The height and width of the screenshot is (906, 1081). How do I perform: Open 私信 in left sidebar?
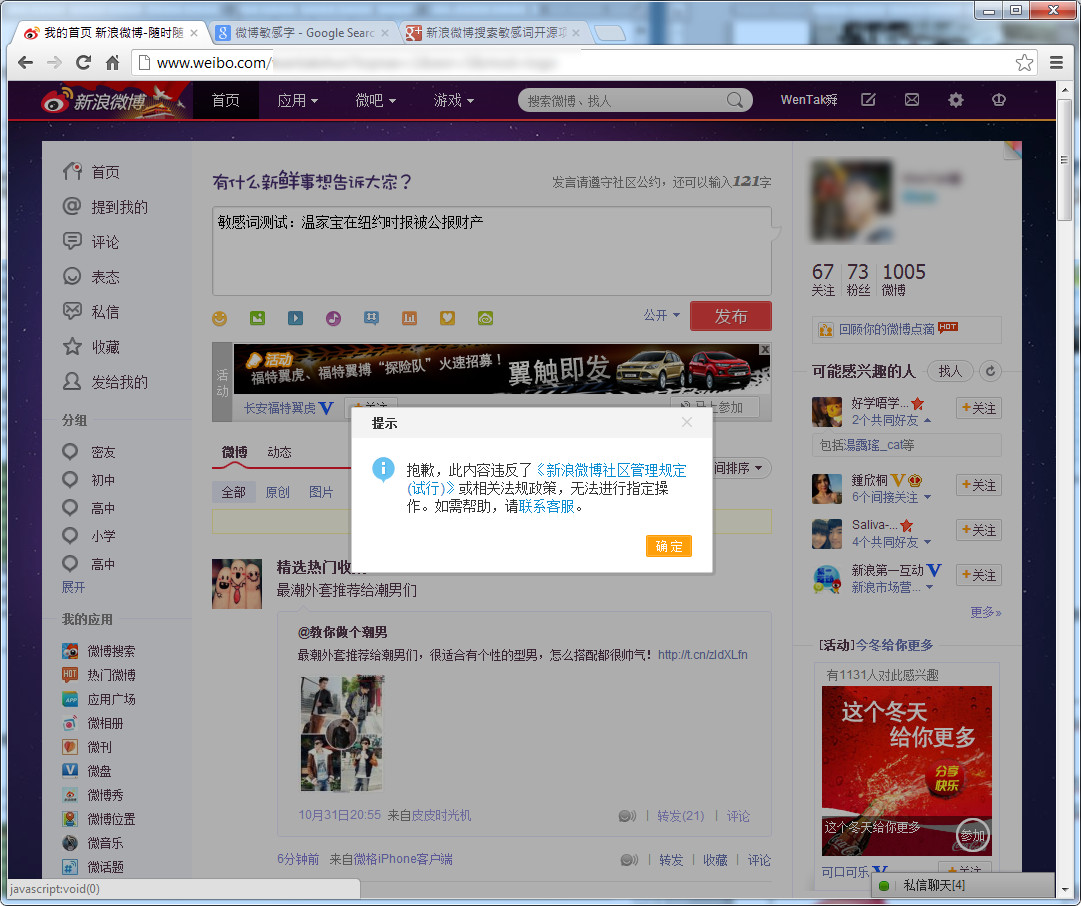coord(91,312)
